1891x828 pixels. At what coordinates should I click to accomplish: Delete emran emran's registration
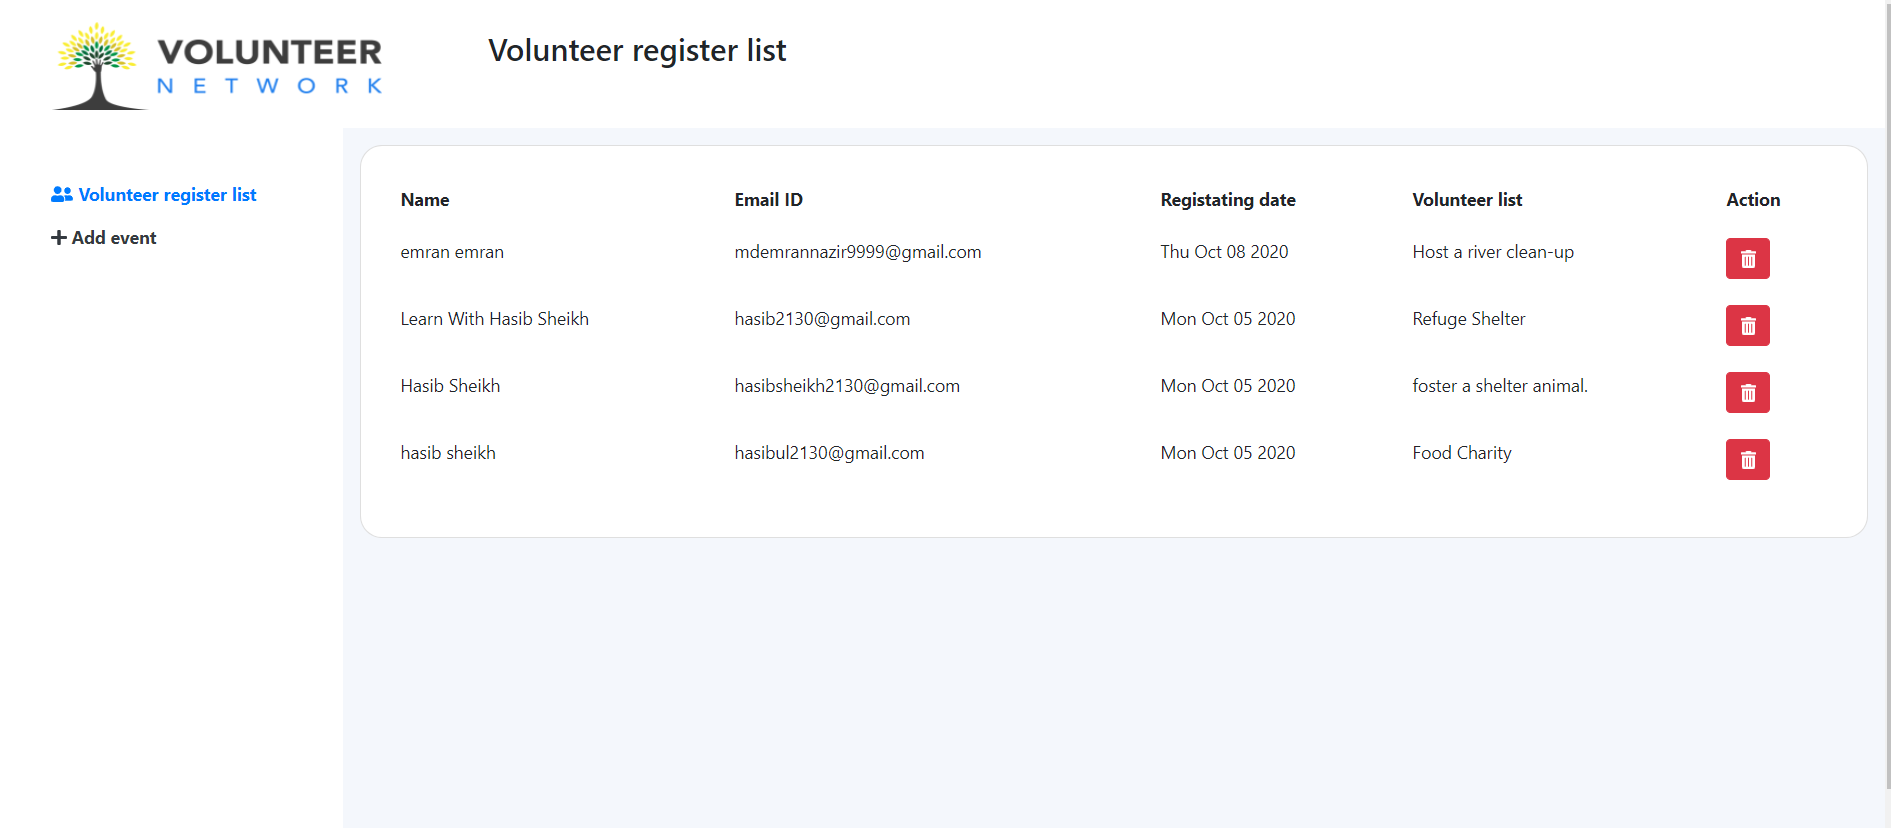(1747, 258)
